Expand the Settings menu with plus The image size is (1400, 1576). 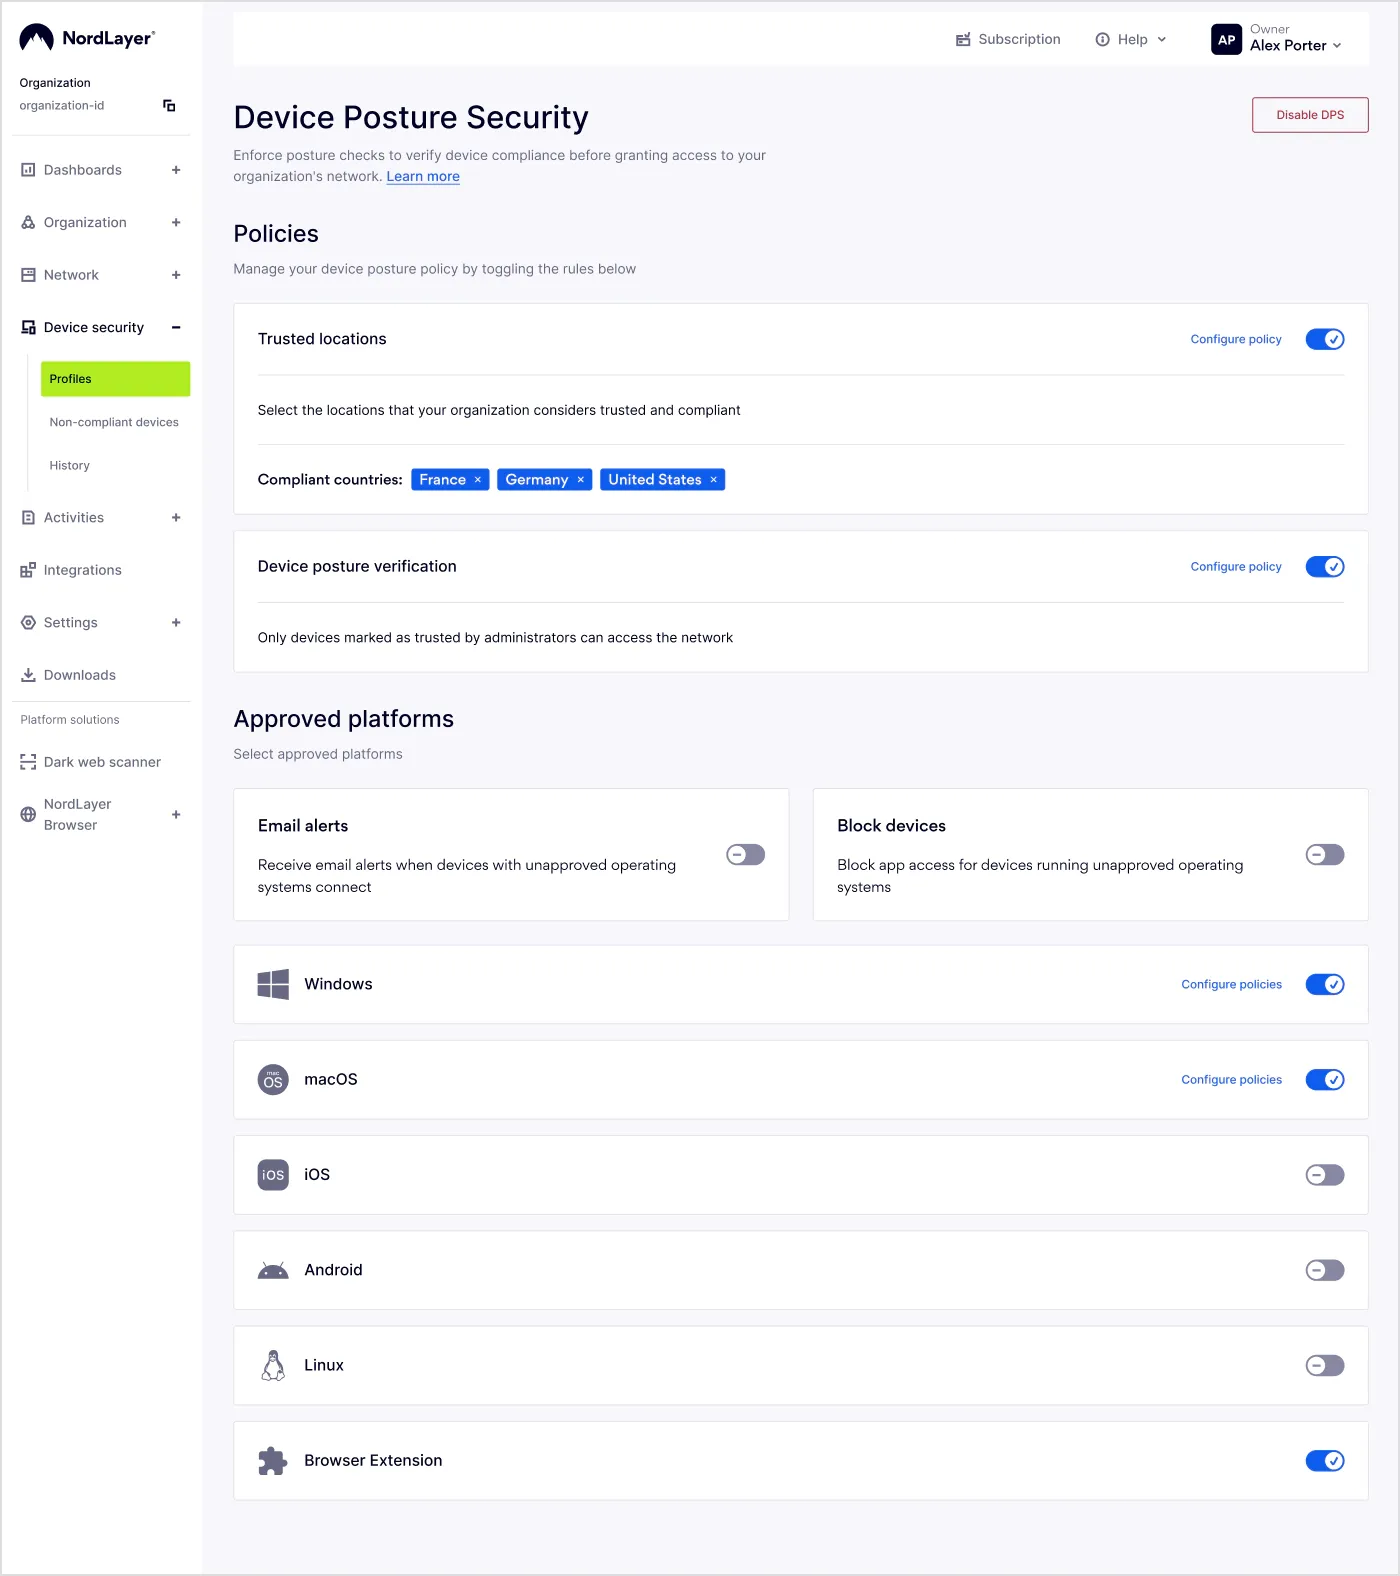176,622
